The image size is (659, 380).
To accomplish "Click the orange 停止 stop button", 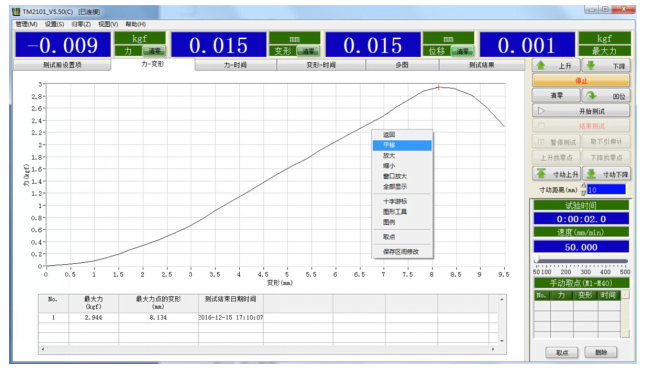I will coord(581,81).
